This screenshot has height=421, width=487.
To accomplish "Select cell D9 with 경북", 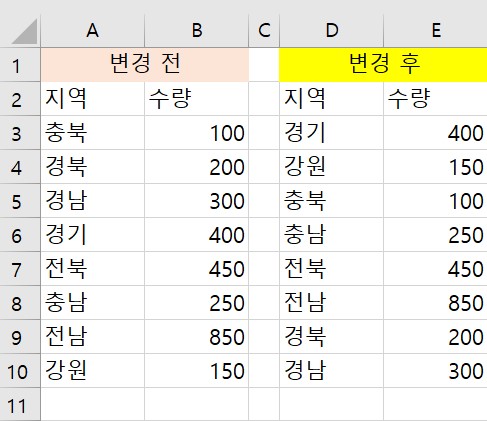I will click(x=332, y=337).
